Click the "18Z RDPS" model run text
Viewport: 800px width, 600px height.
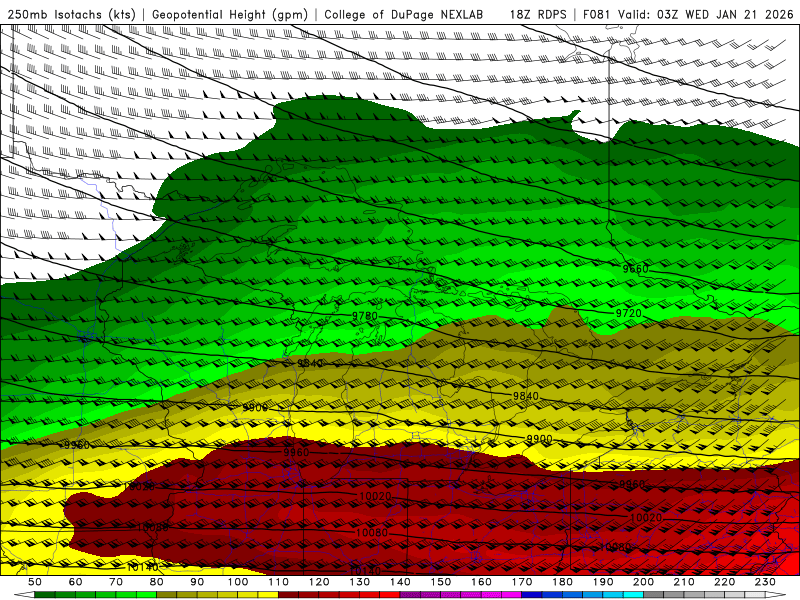tap(538, 14)
